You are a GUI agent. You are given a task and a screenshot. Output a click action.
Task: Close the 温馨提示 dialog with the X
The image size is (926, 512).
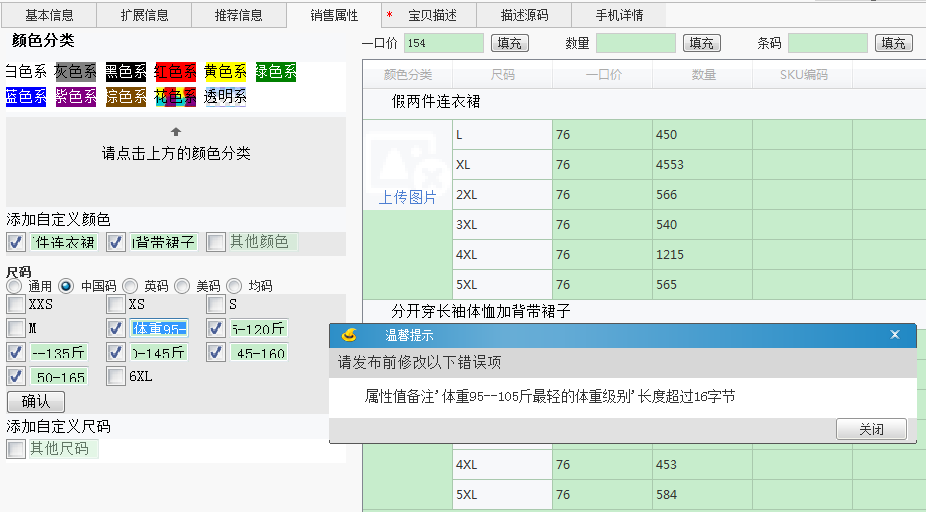point(895,336)
